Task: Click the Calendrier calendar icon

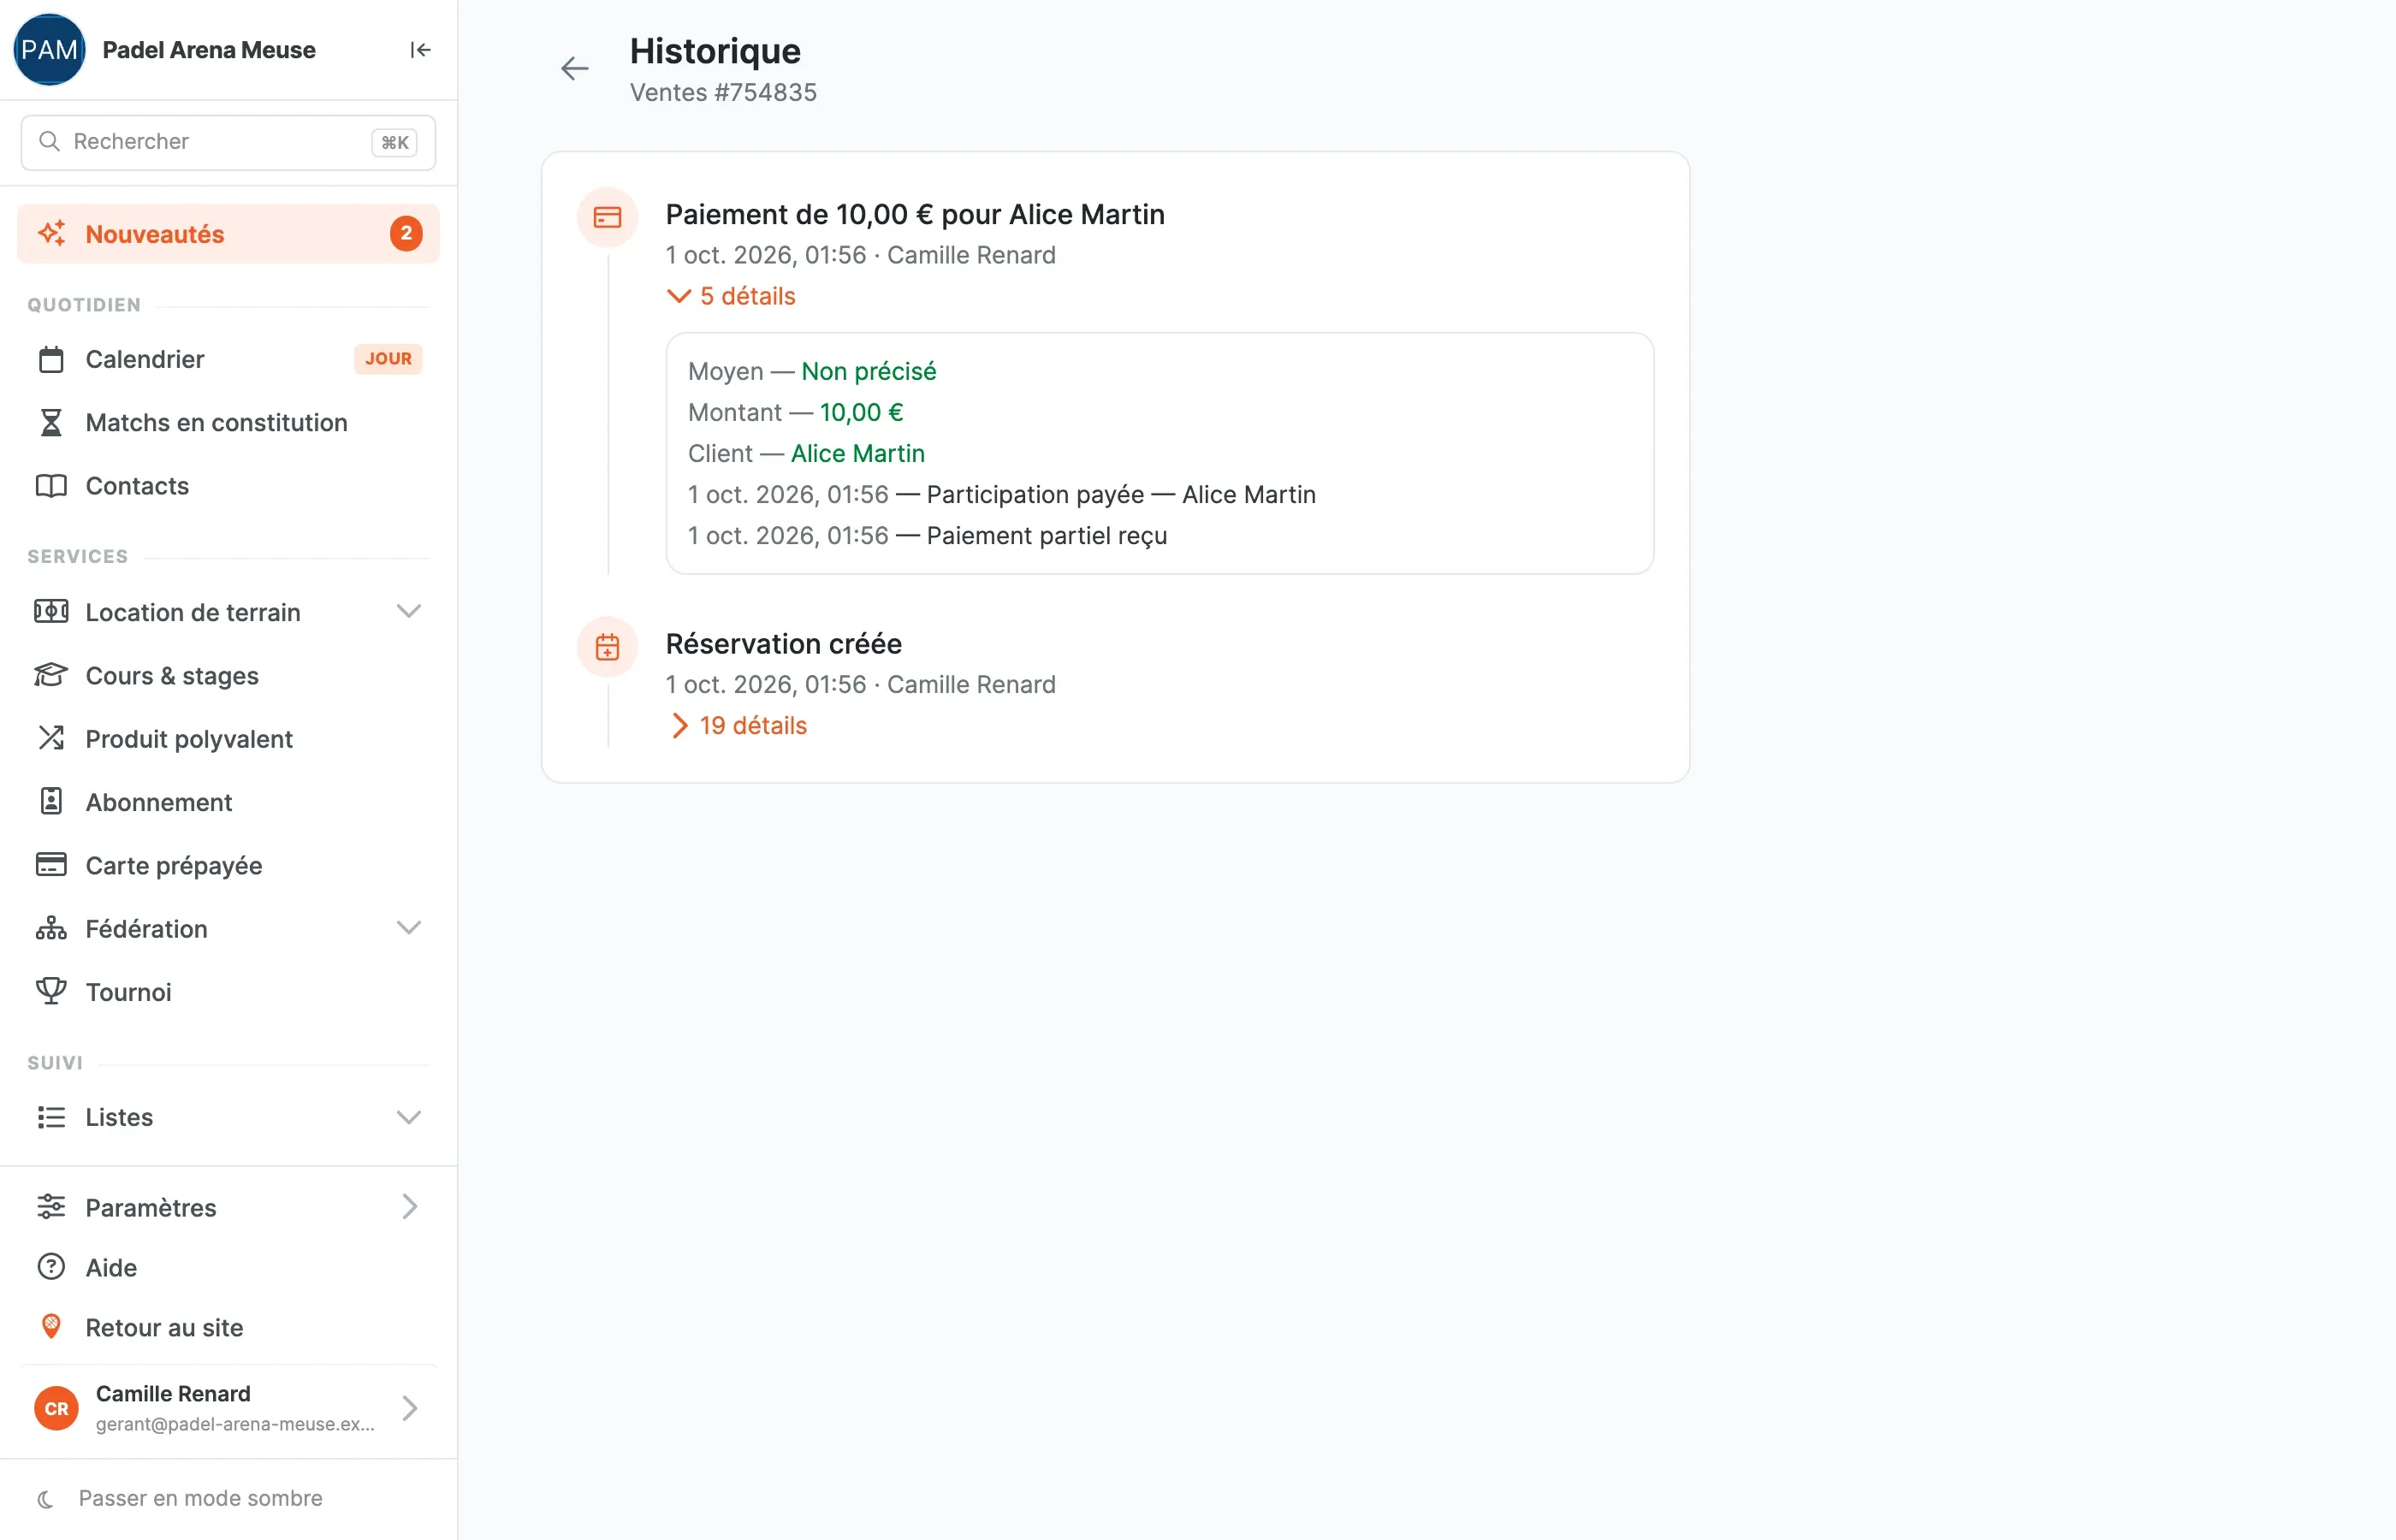Action: (x=51, y=359)
